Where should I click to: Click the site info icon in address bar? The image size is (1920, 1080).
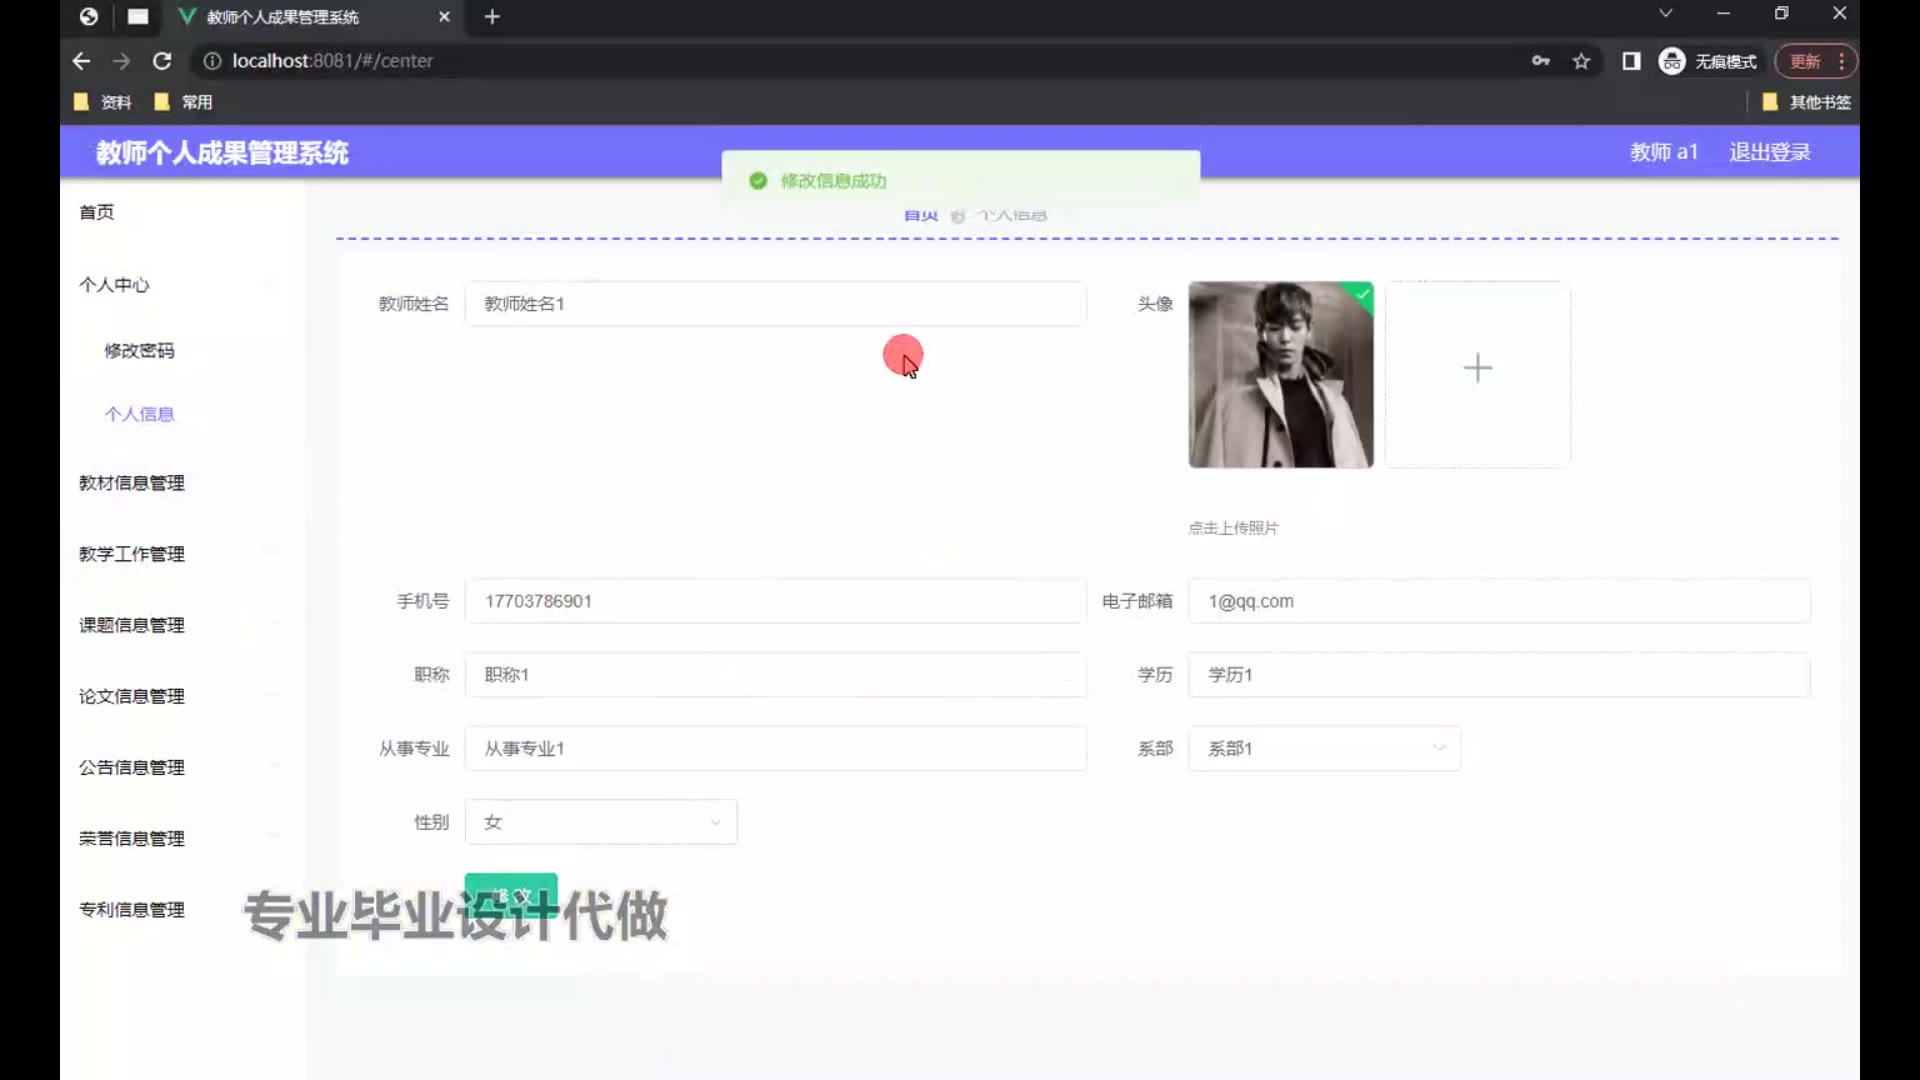(x=212, y=61)
